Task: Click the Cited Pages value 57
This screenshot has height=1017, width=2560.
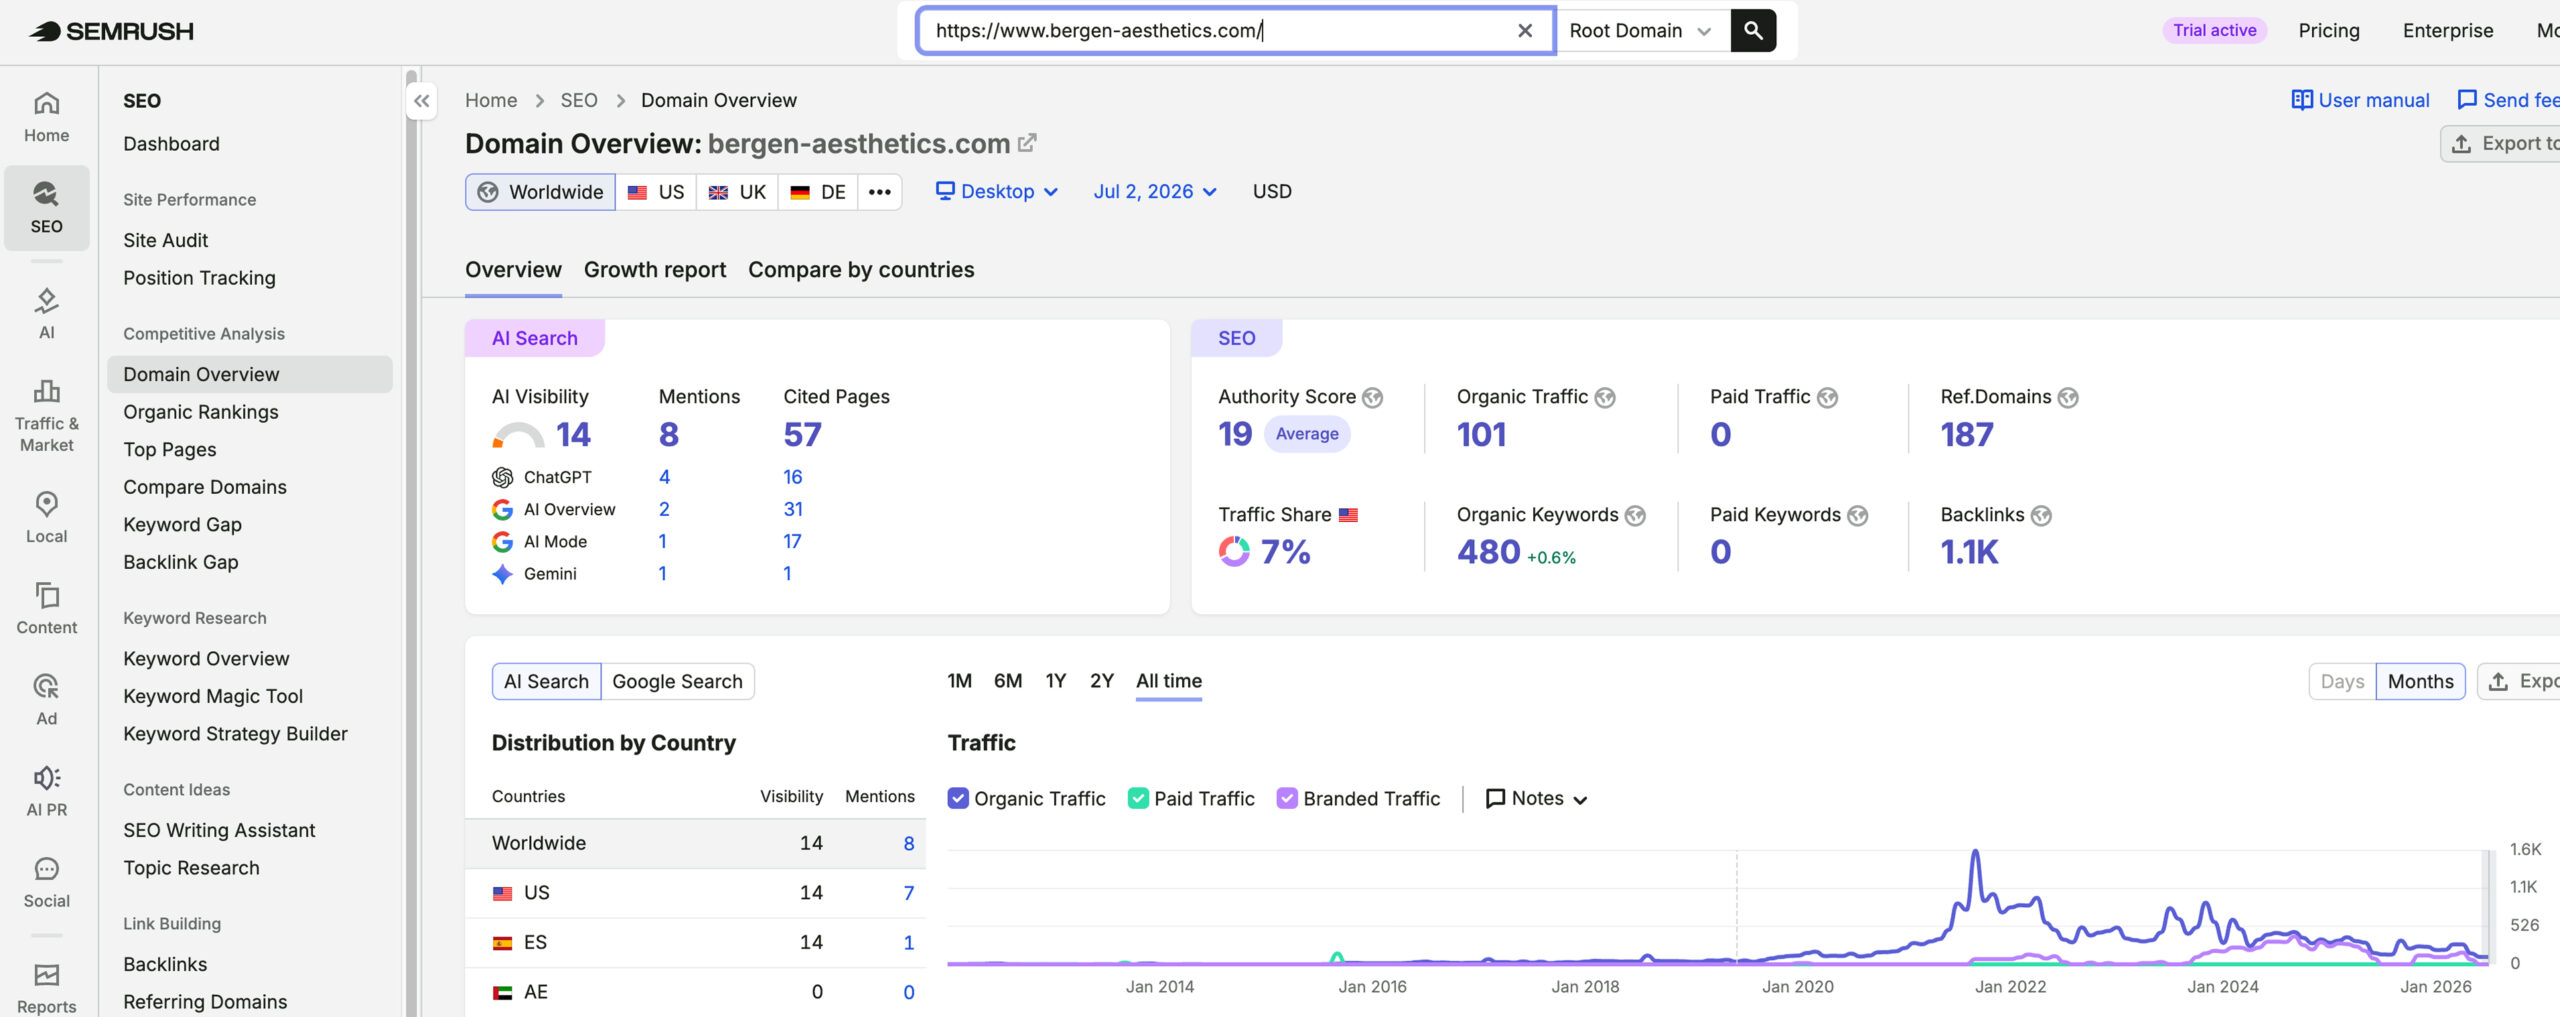Action: 802,435
